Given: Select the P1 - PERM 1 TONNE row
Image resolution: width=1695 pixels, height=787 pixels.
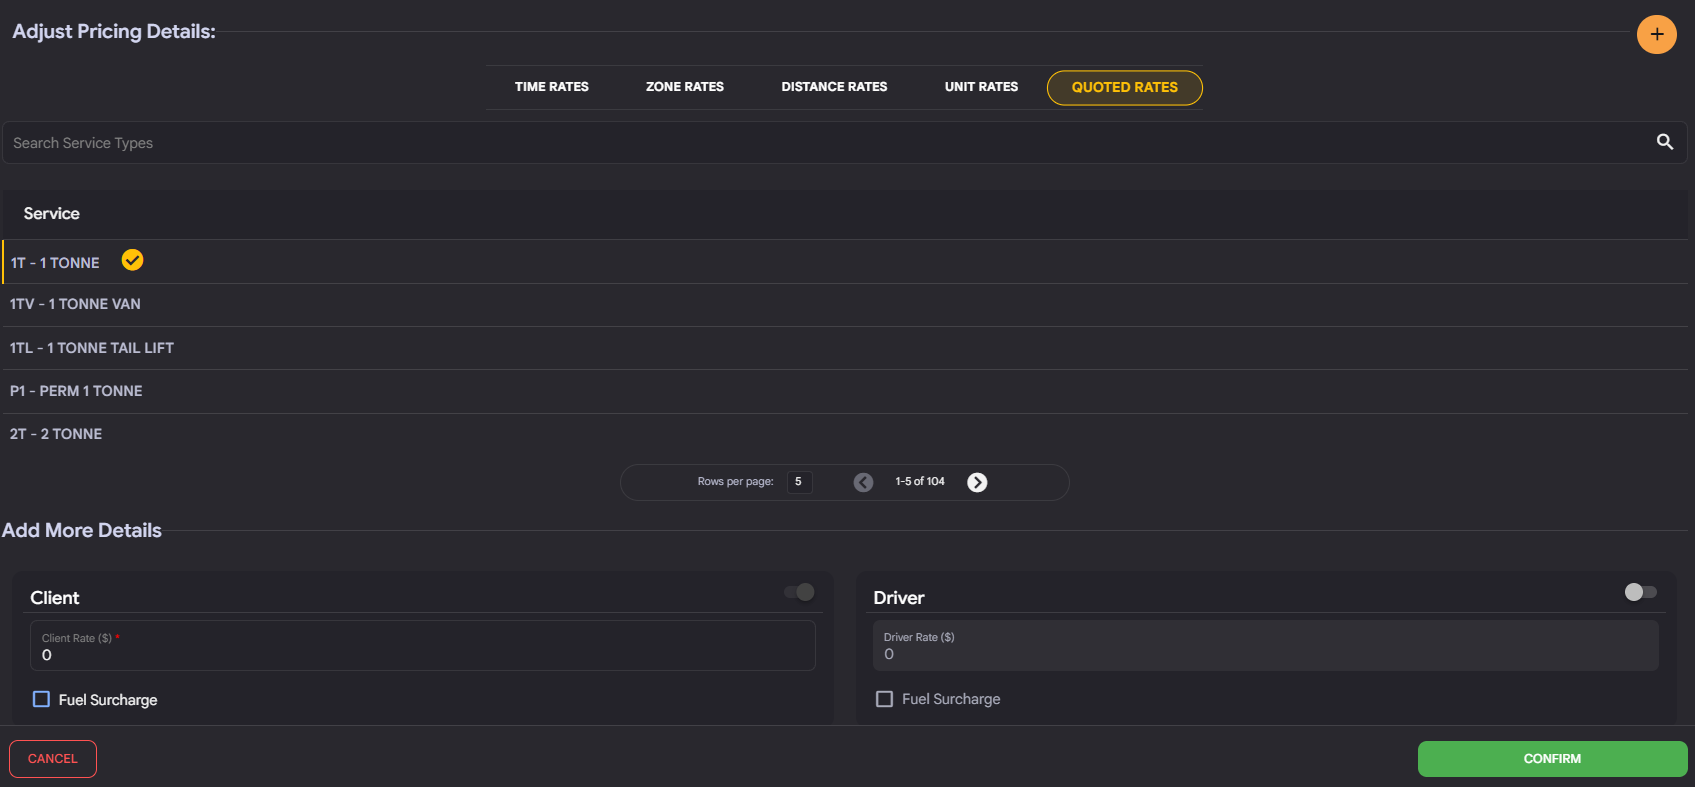Looking at the screenshot, I should click(x=845, y=391).
